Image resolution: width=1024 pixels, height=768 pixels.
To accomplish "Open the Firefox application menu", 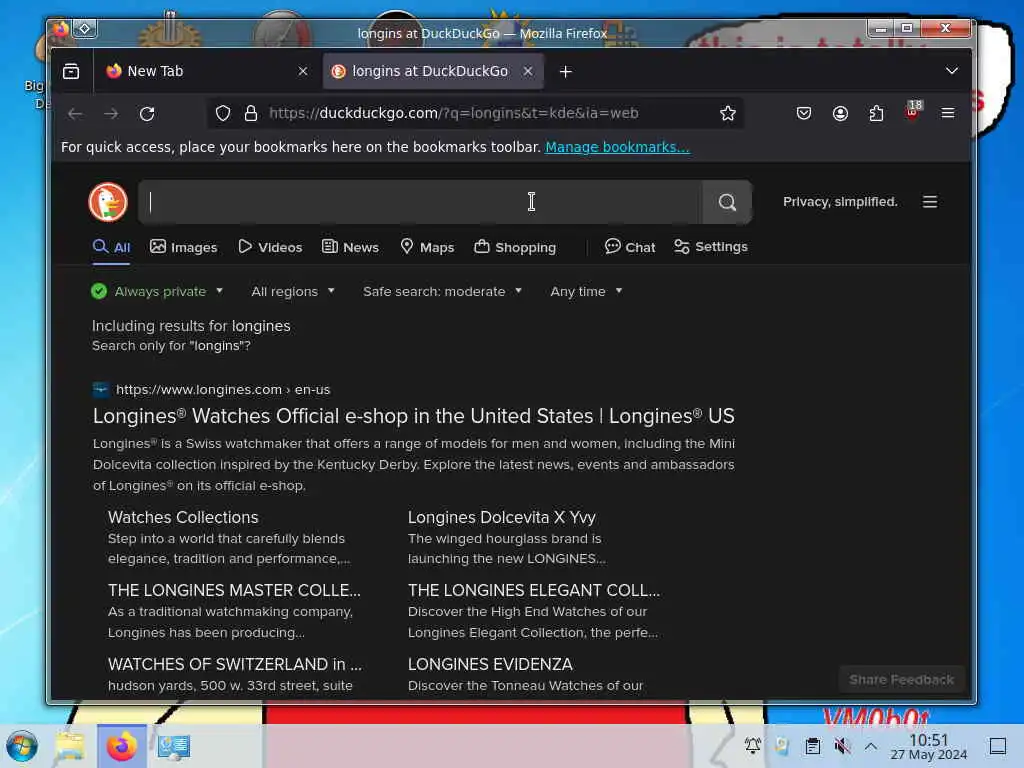I will click(948, 114).
